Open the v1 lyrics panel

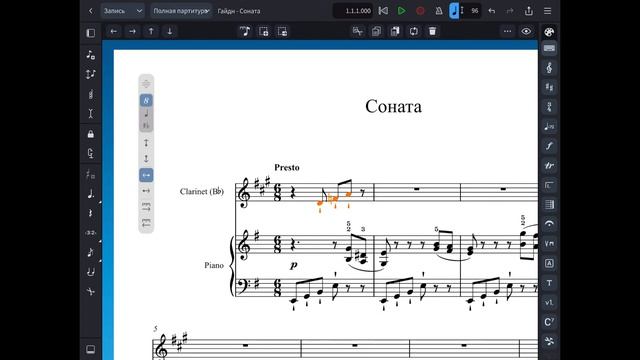pos(549,302)
